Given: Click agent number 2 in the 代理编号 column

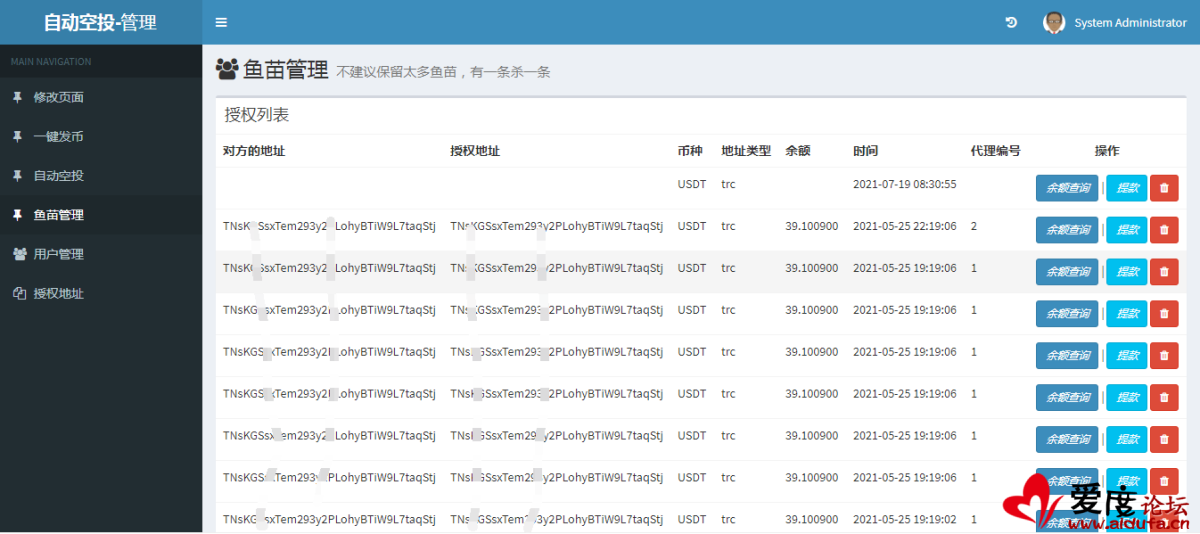Looking at the screenshot, I should 974,227.
